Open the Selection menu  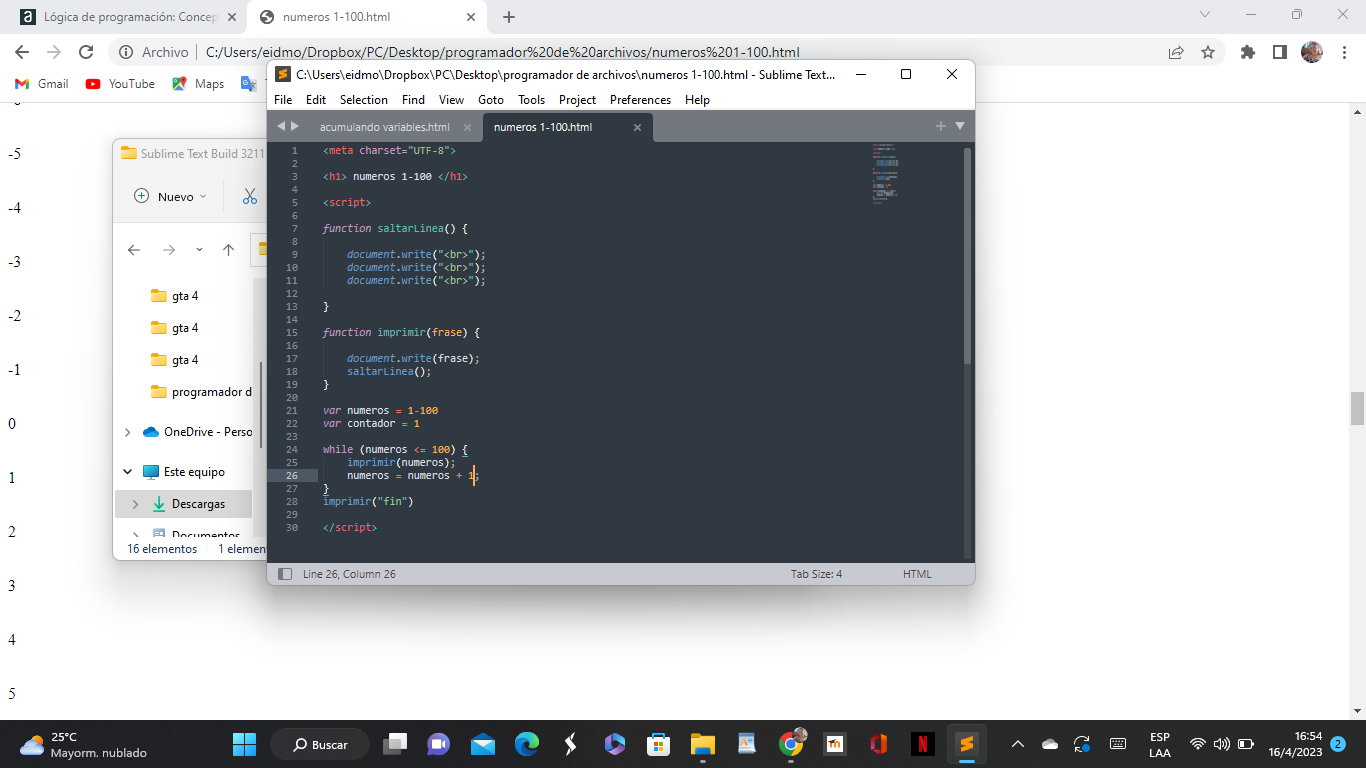pos(364,100)
